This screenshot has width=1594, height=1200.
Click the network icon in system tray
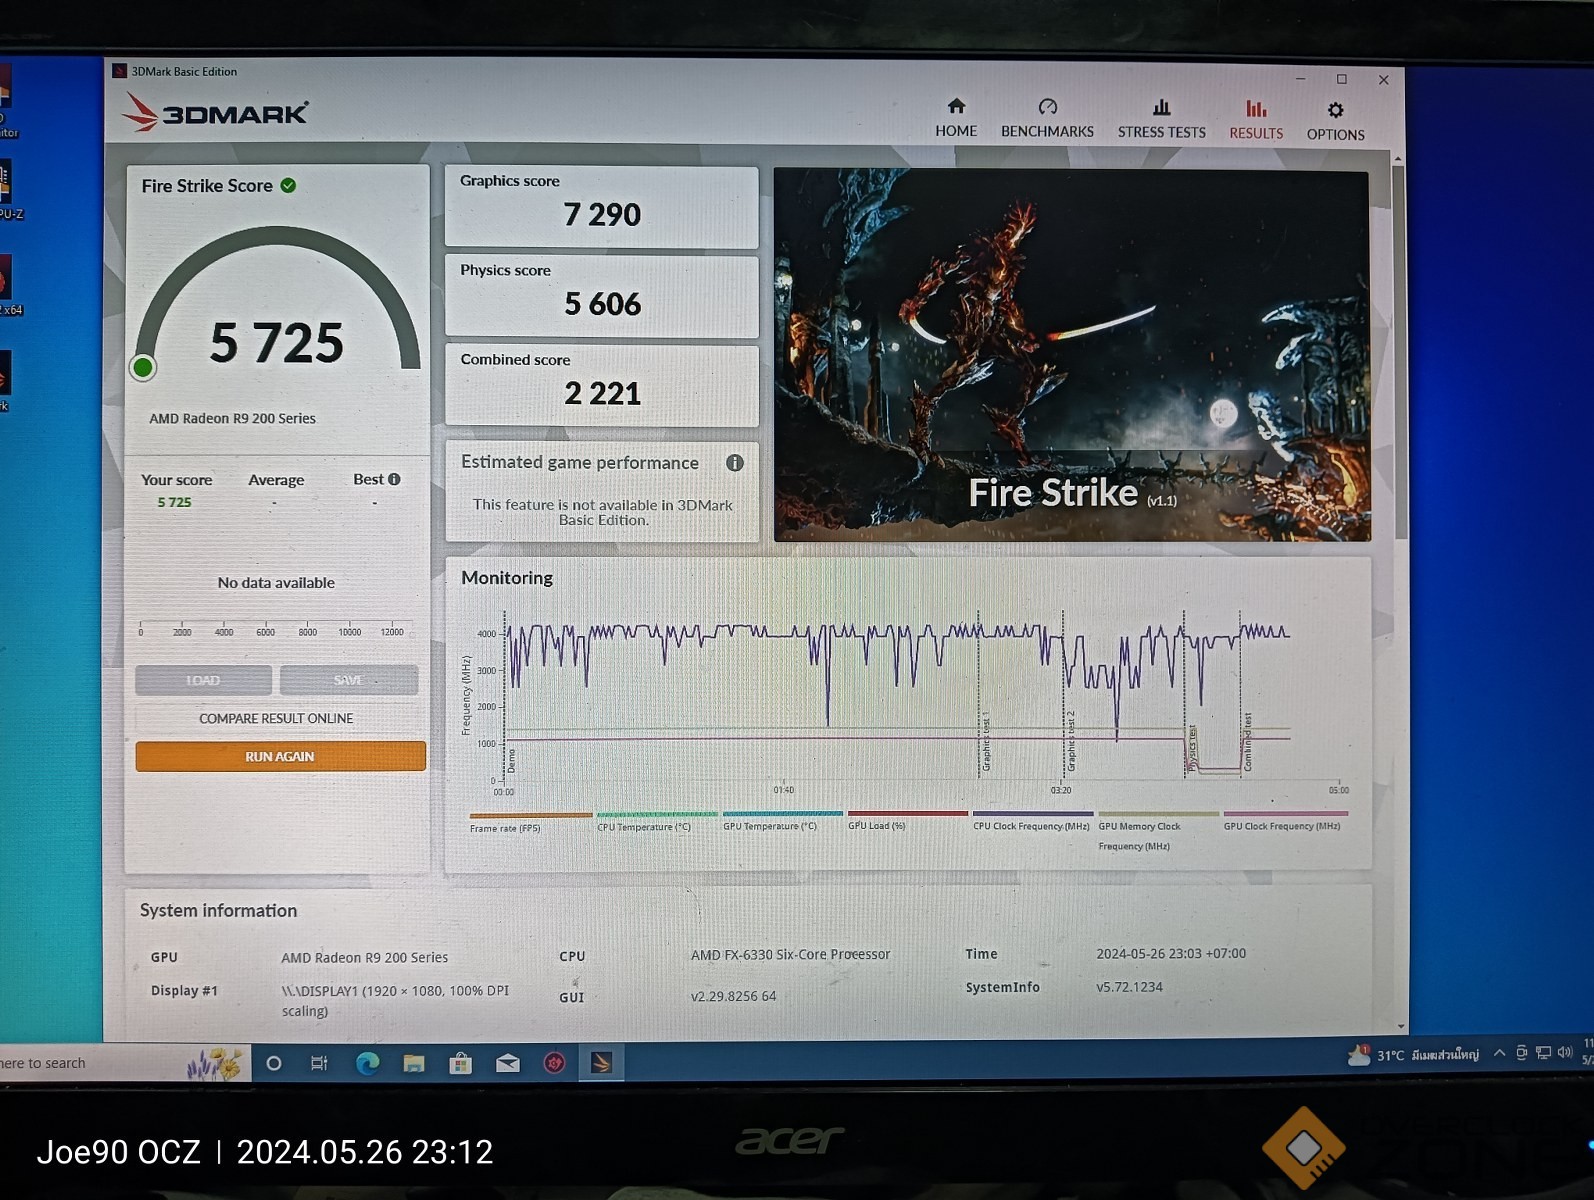(1544, 1053)
